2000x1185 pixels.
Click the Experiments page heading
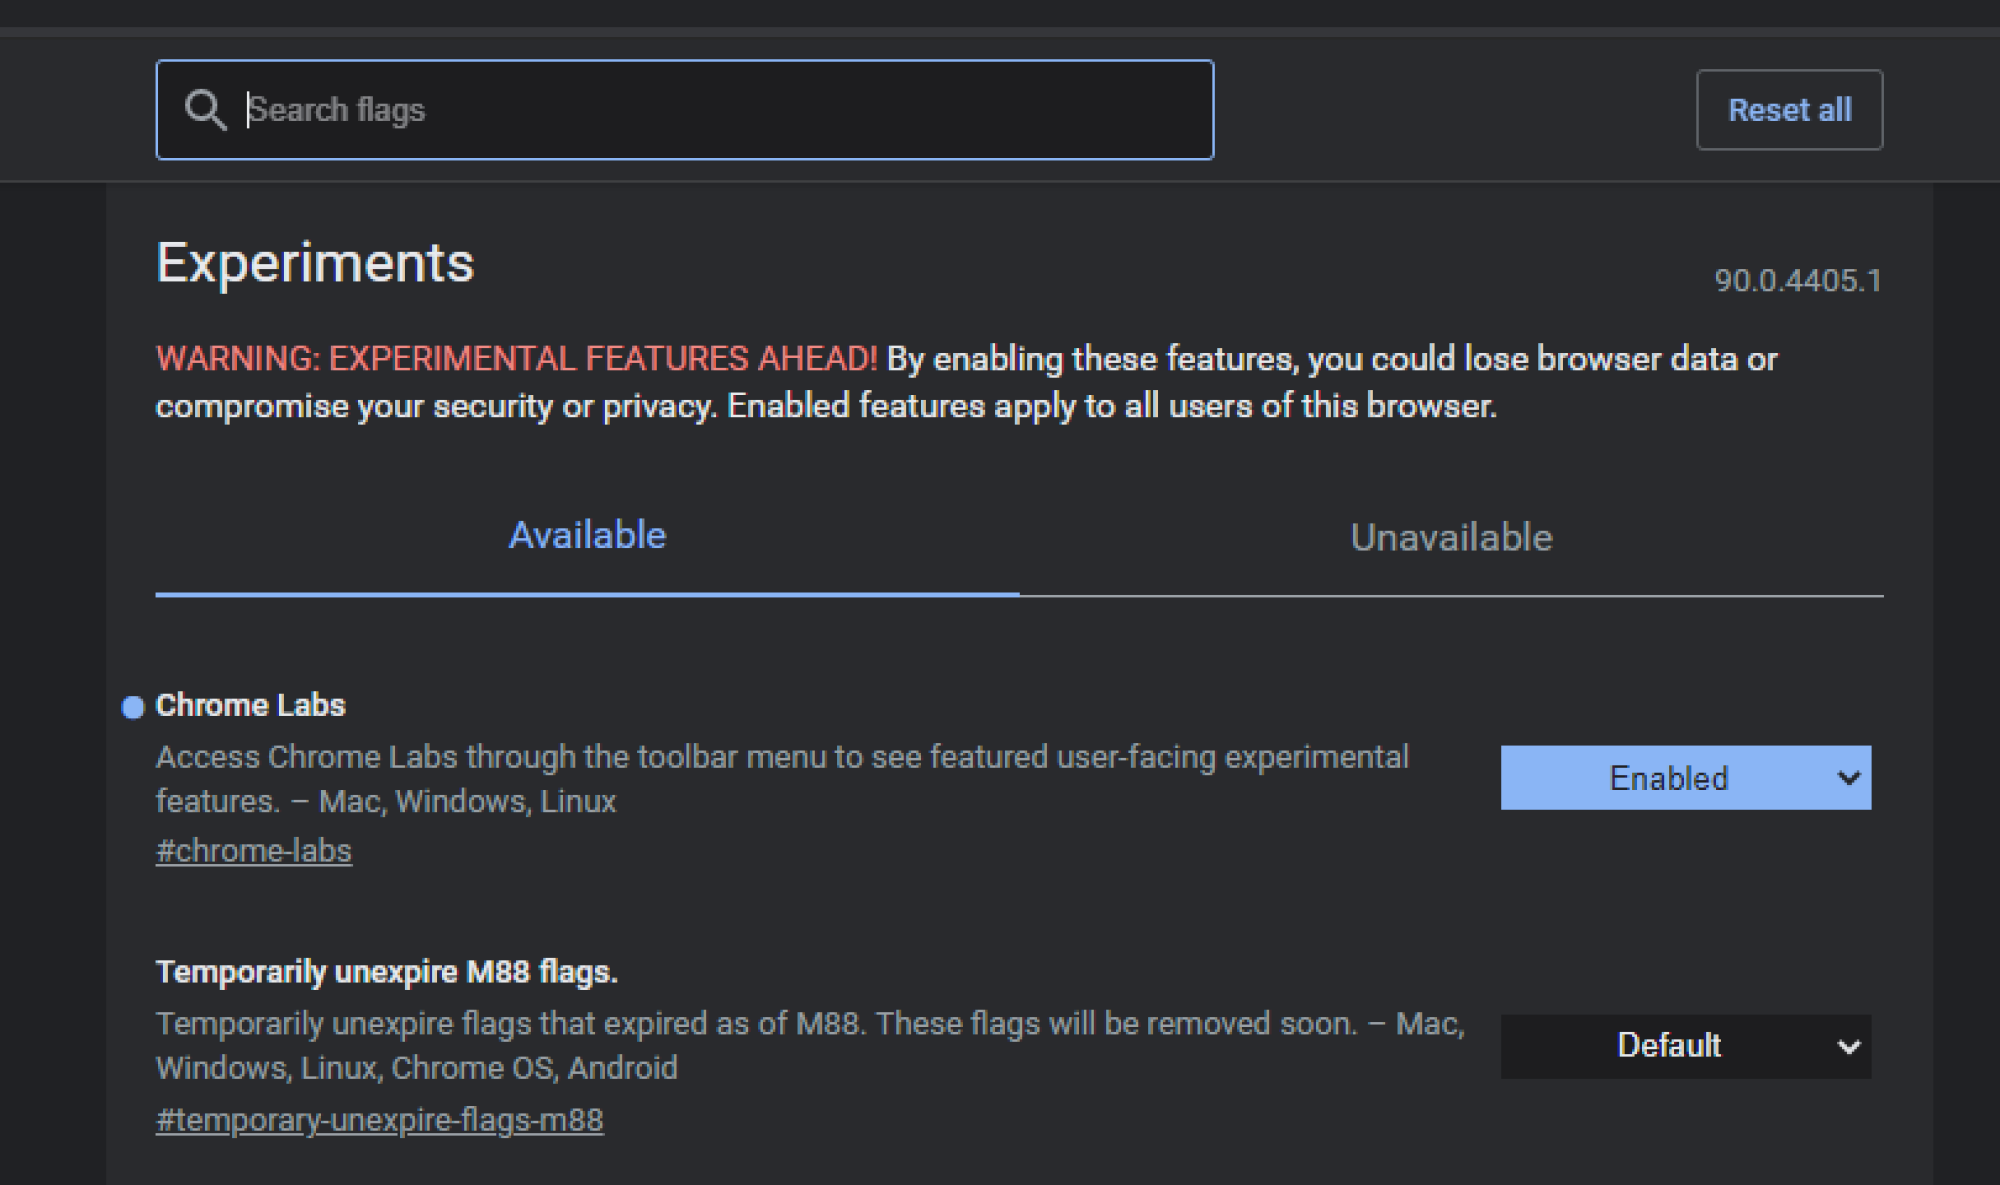click(x=315, y=263)
